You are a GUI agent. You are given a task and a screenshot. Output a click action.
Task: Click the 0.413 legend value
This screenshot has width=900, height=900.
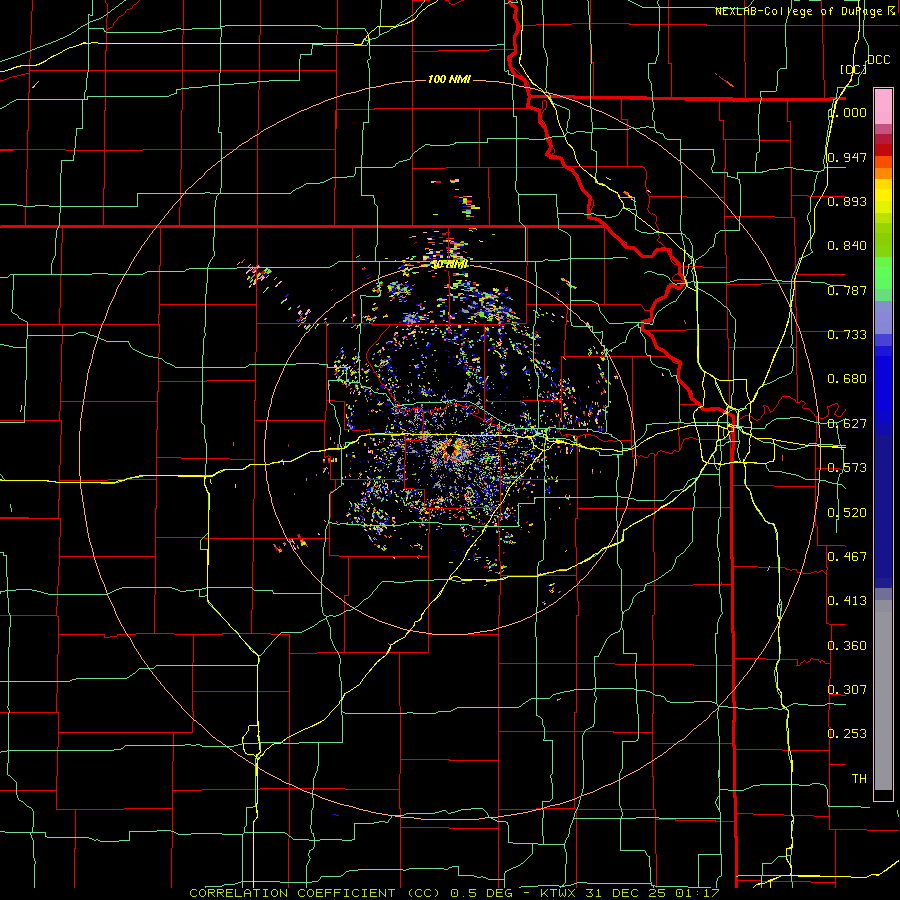847,601
